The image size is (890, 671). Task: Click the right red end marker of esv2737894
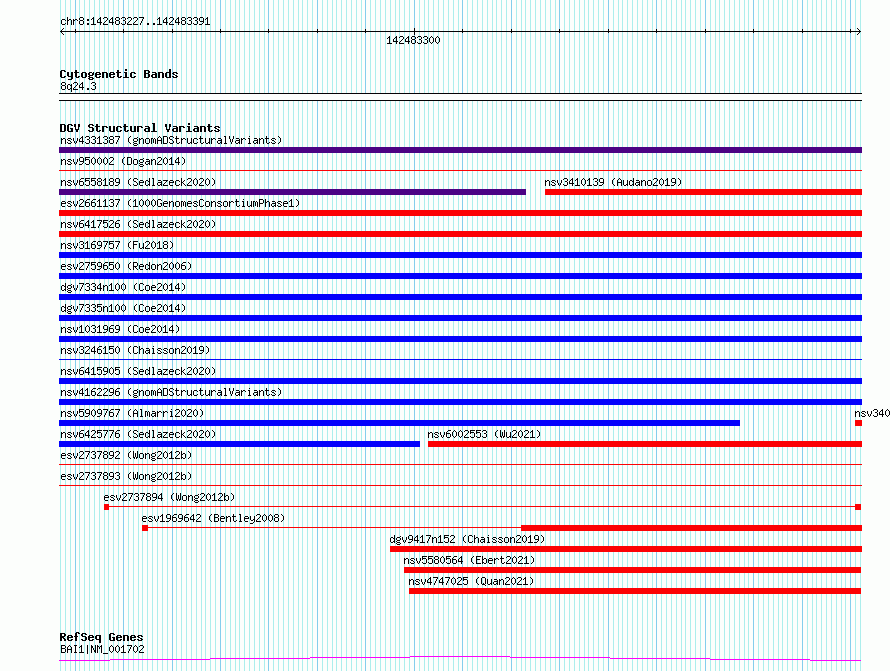[858, 507]
